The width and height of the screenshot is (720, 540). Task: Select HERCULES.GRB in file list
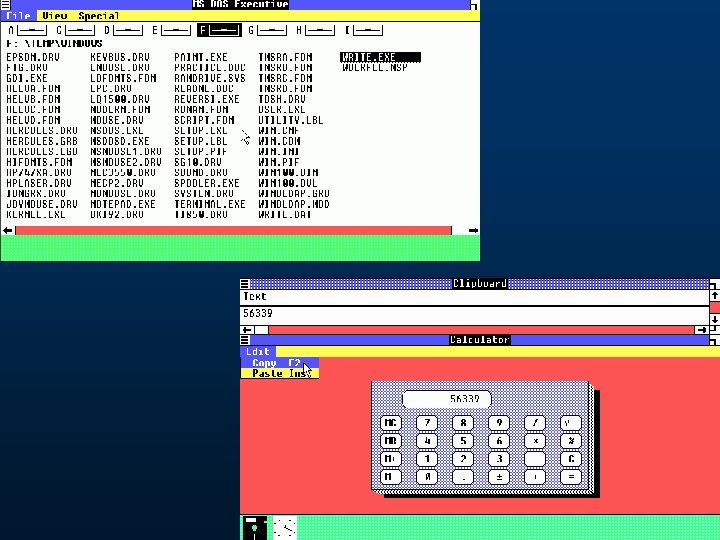42,141
